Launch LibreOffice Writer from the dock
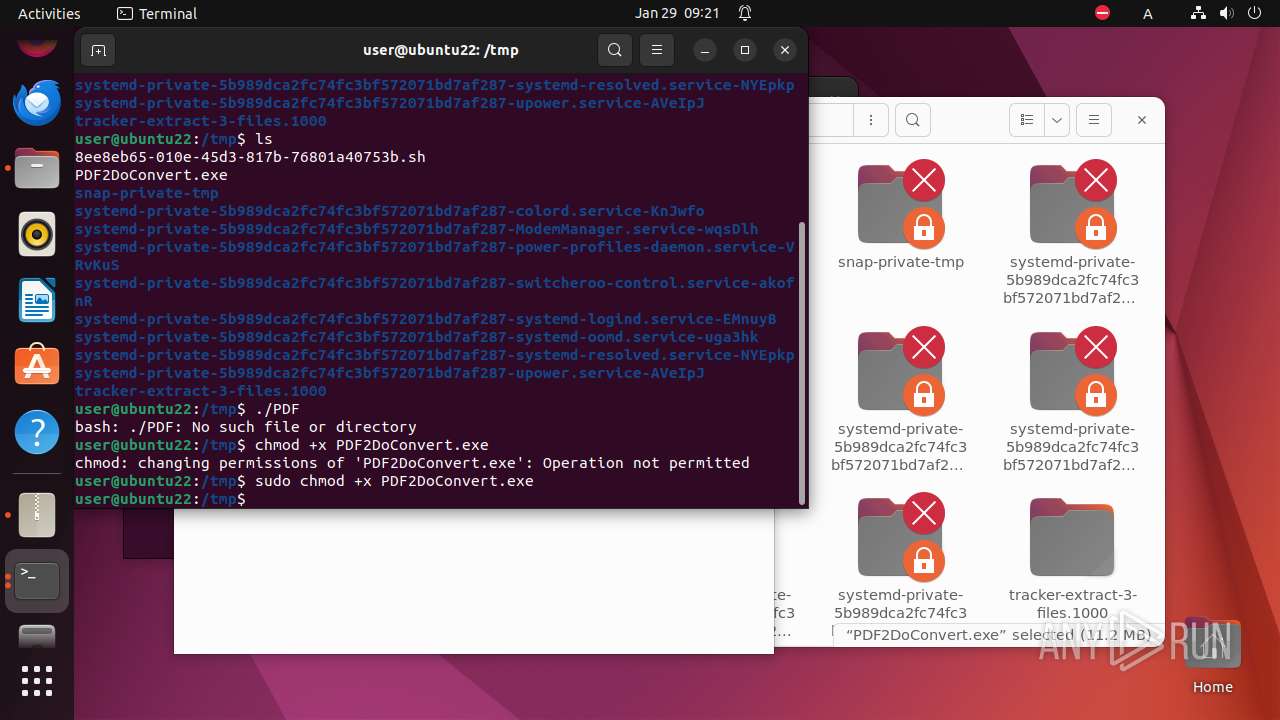This screenshot has width=1280, height=720. point(37,301)
